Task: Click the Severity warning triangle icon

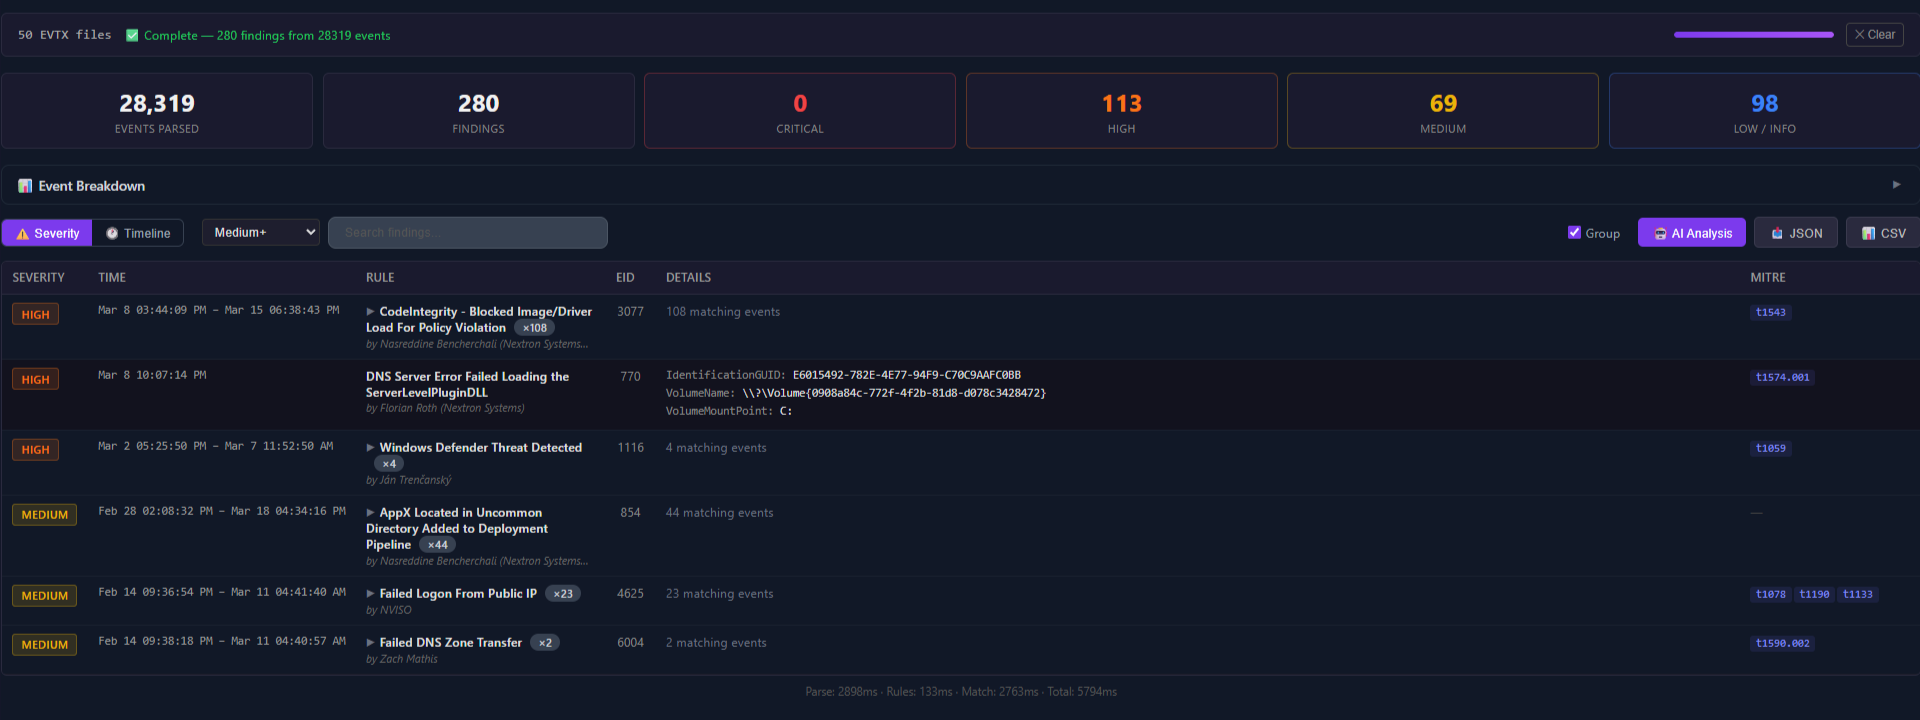Action: tap(22, 233)
